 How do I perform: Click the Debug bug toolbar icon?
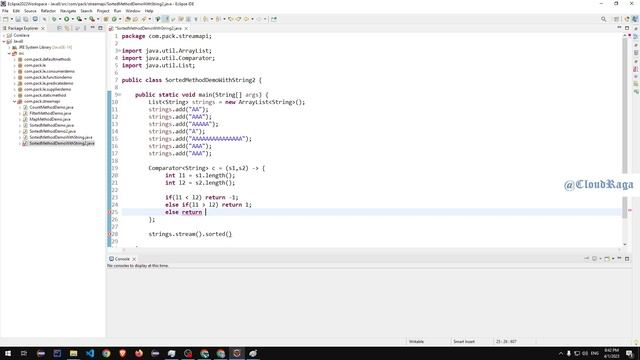[x=54, y=19]
